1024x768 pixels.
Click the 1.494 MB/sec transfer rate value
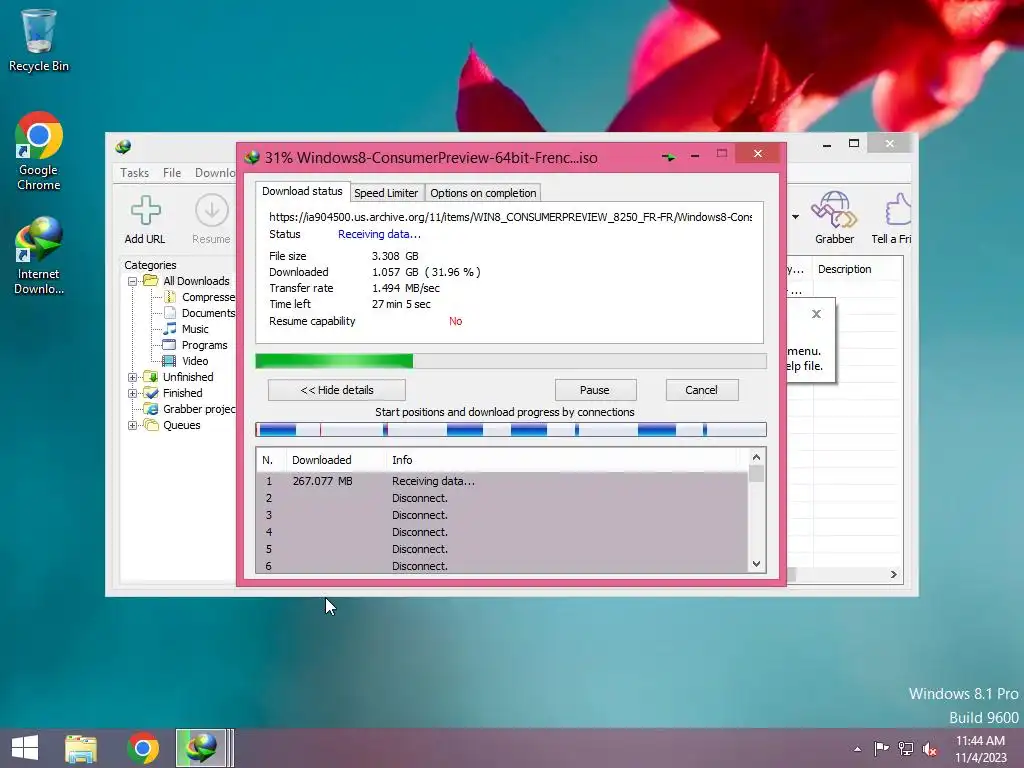(x=406, y=288)
